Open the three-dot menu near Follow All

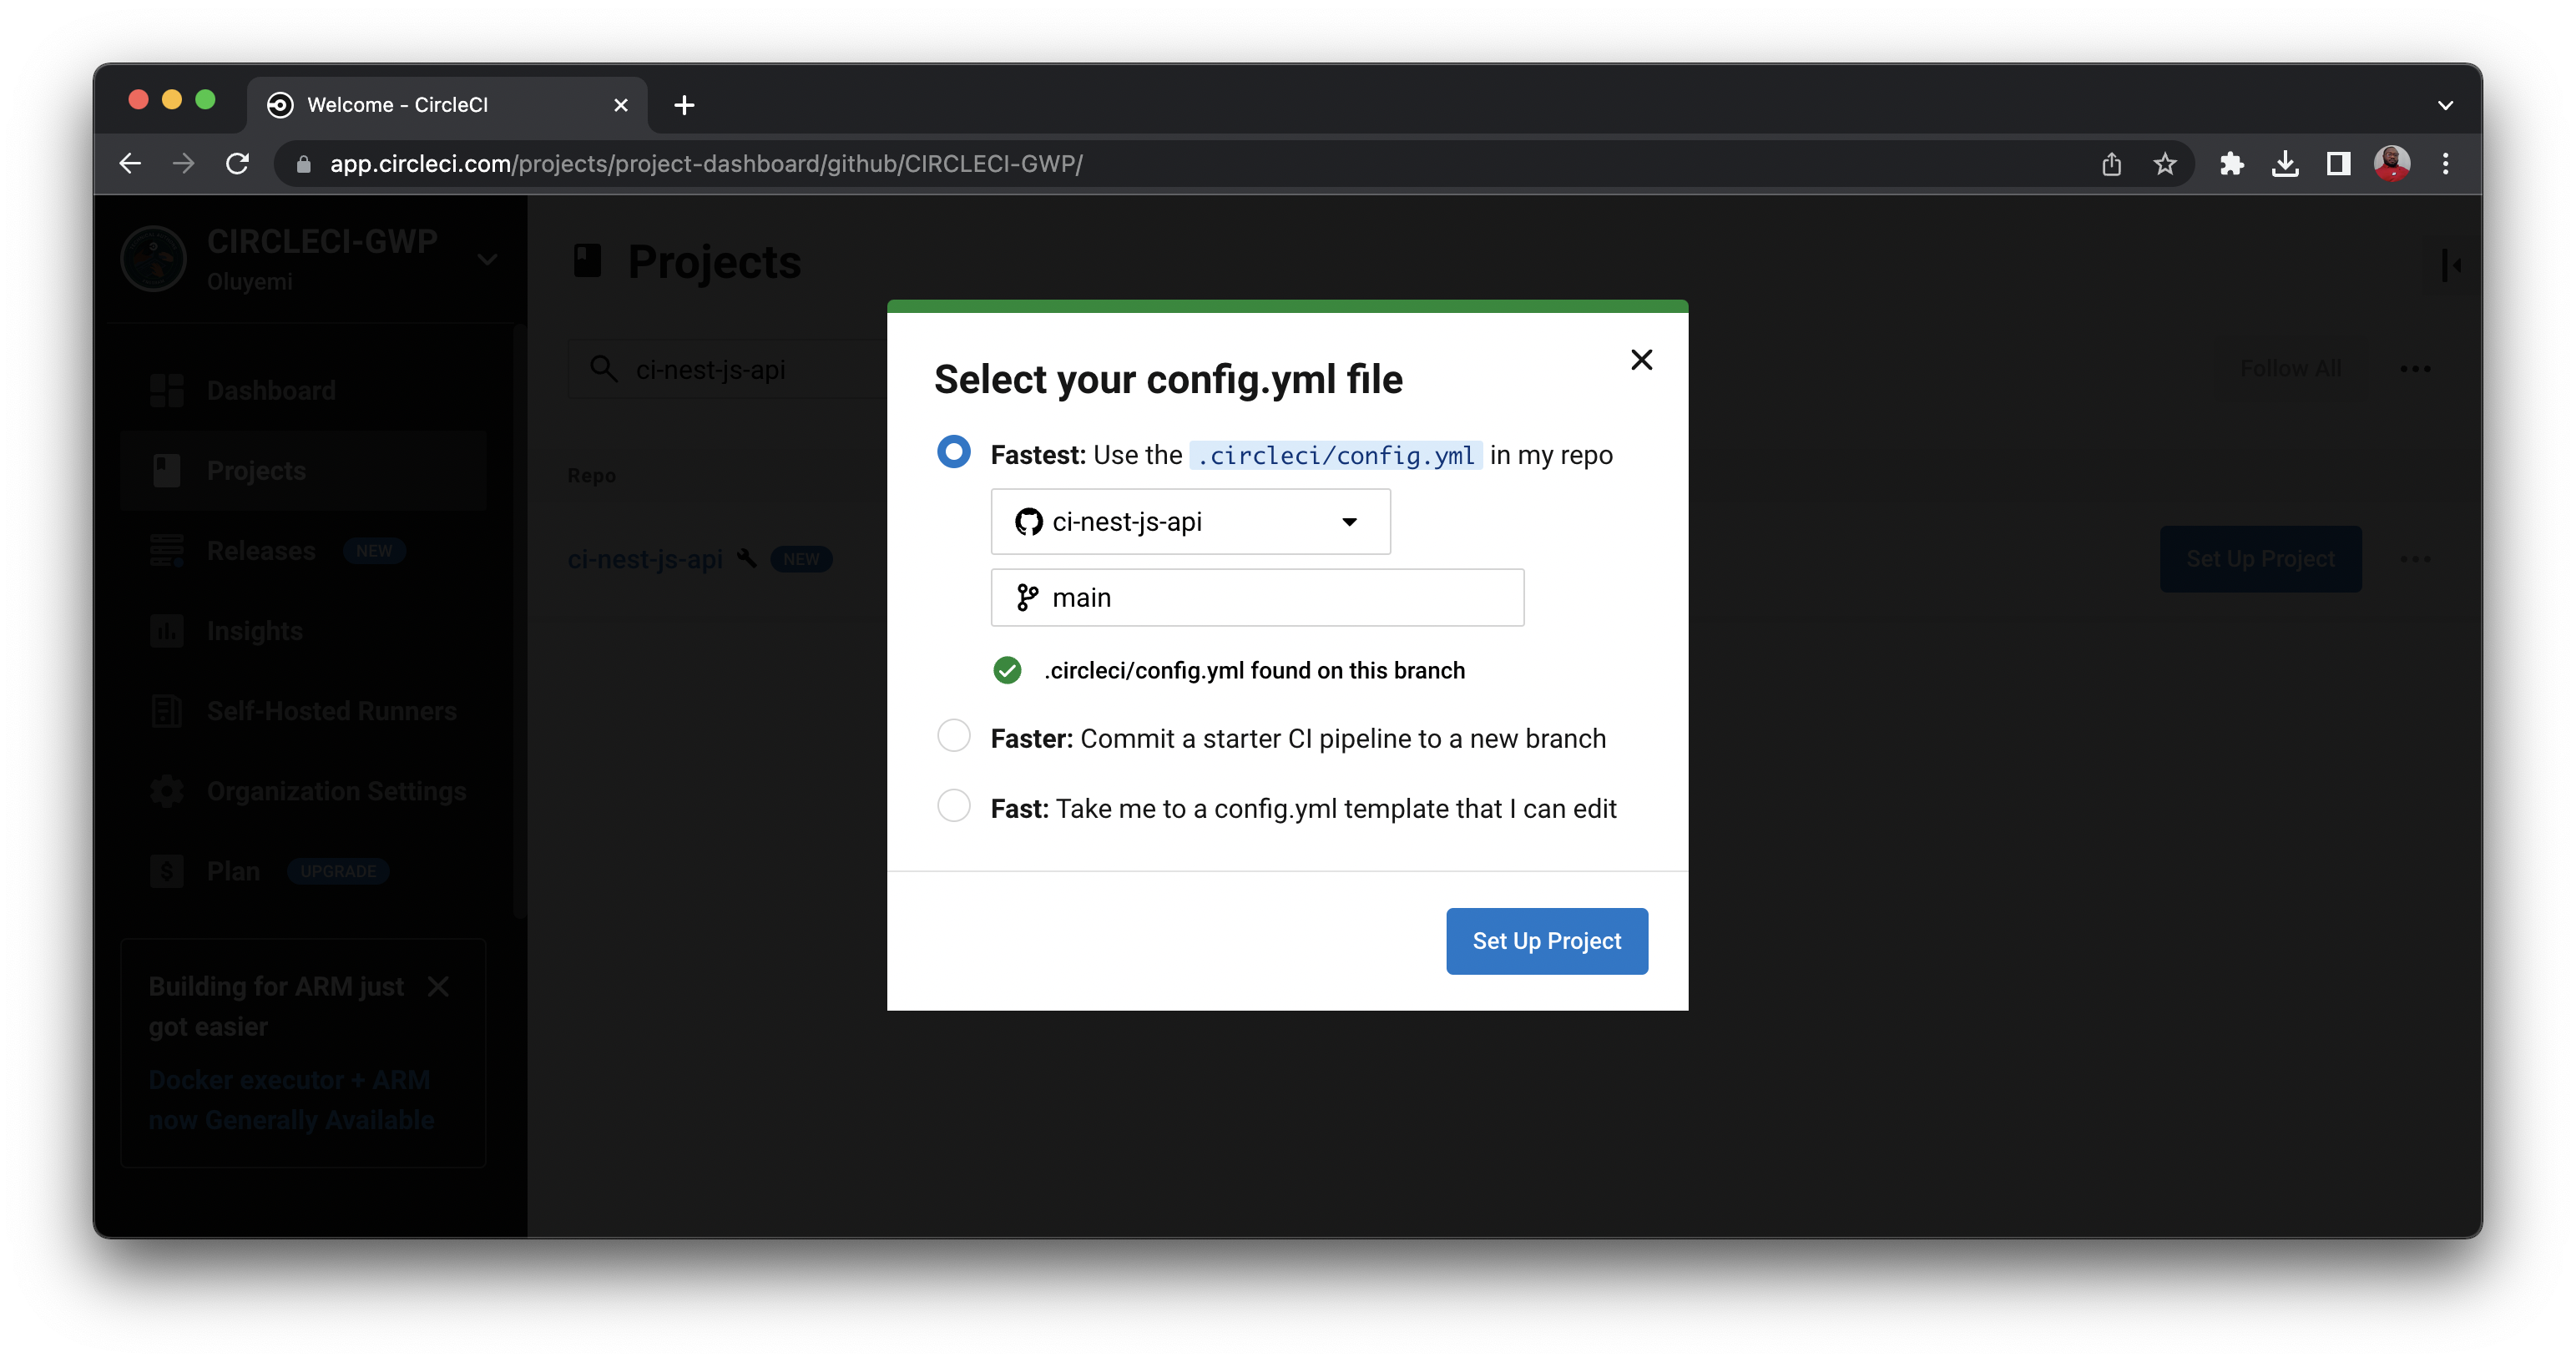(2416, 368)
